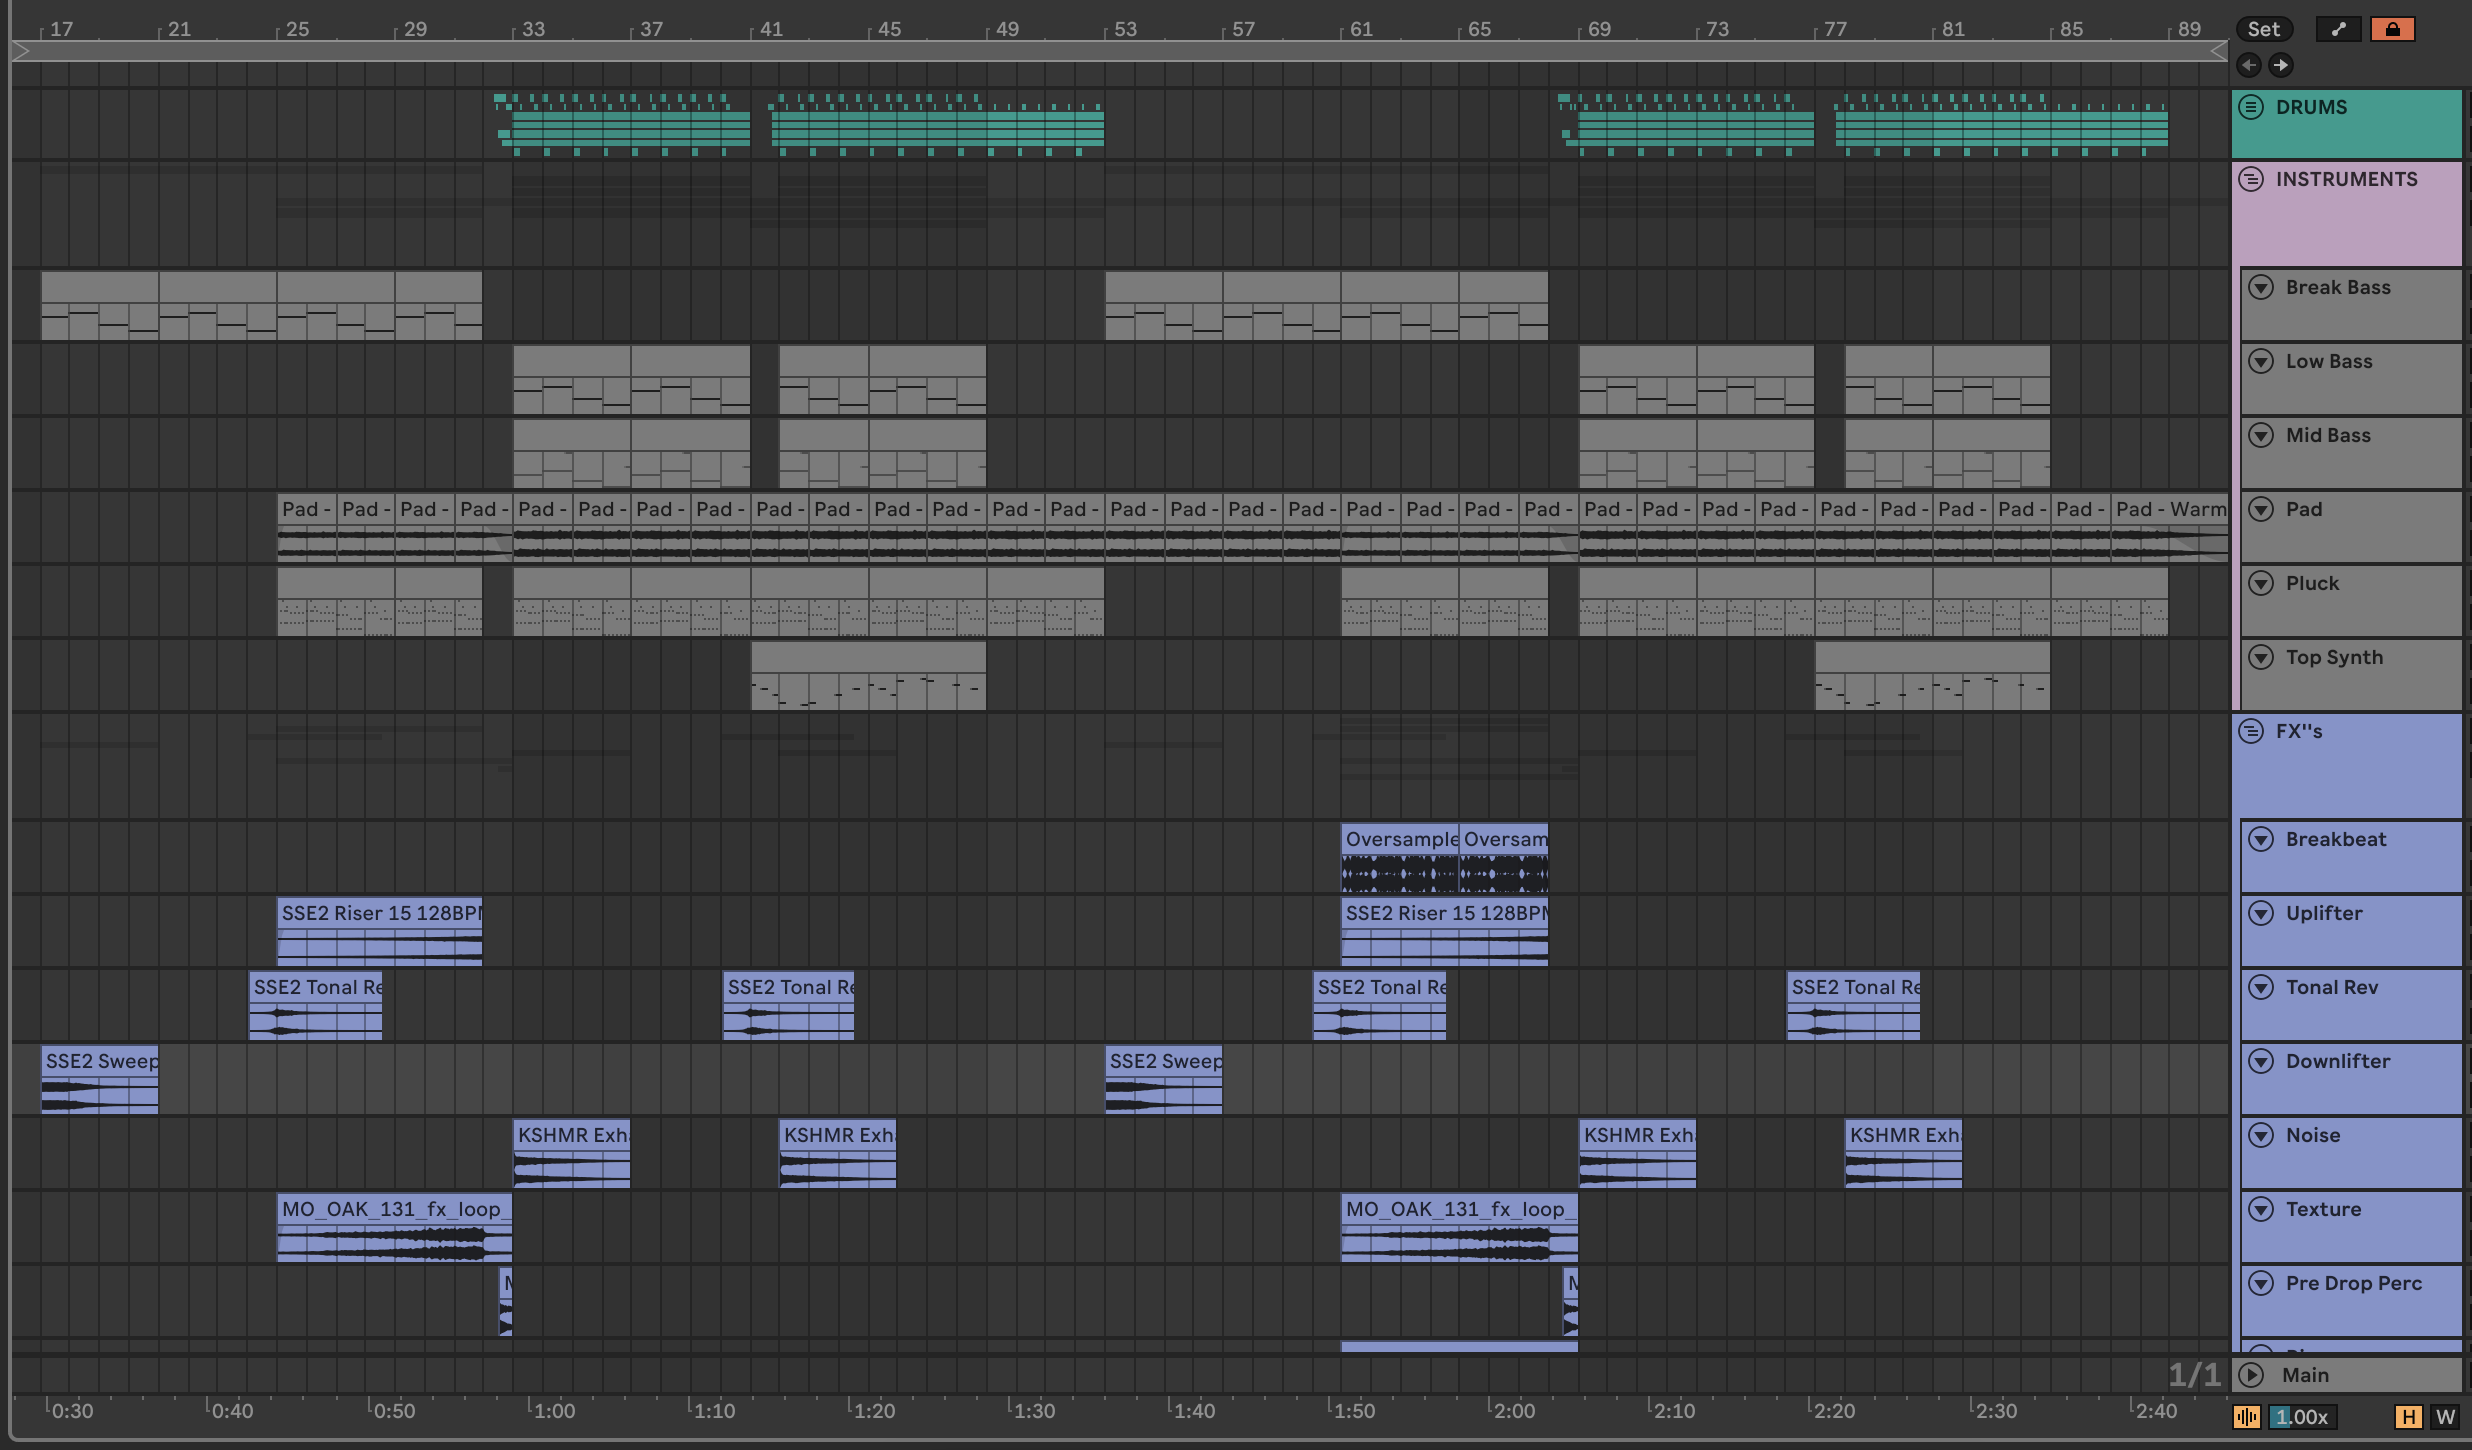This screenshot has height=1450, width=2472.
Task: Select the INSTRUMENTS track title
Action: [x=2346, y=179]
